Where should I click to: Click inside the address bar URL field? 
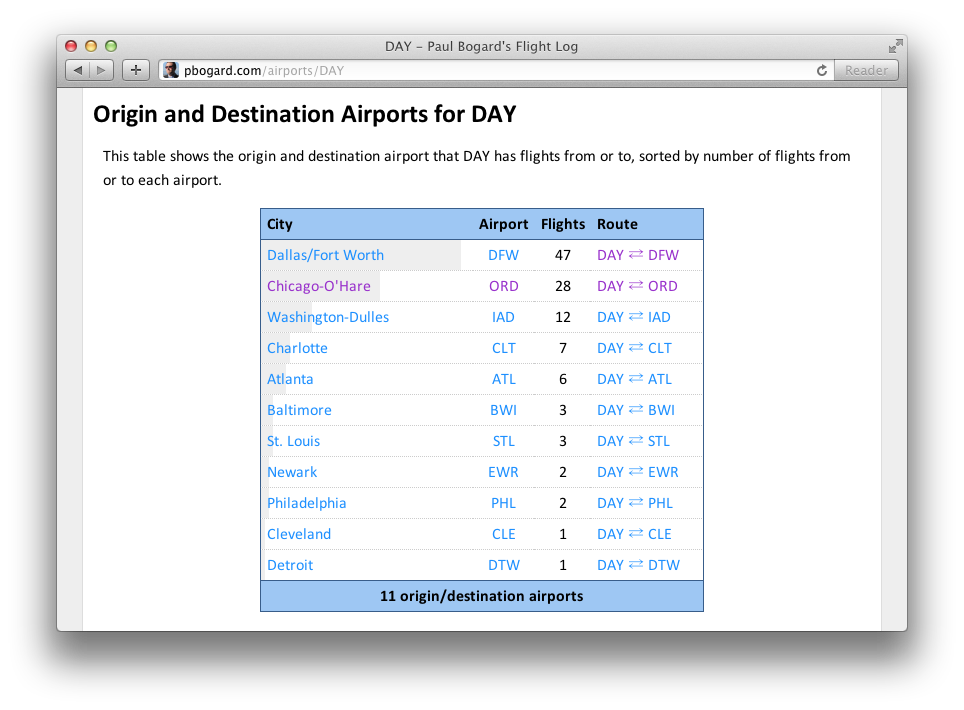pyautogui.click(x=450, y=70)
